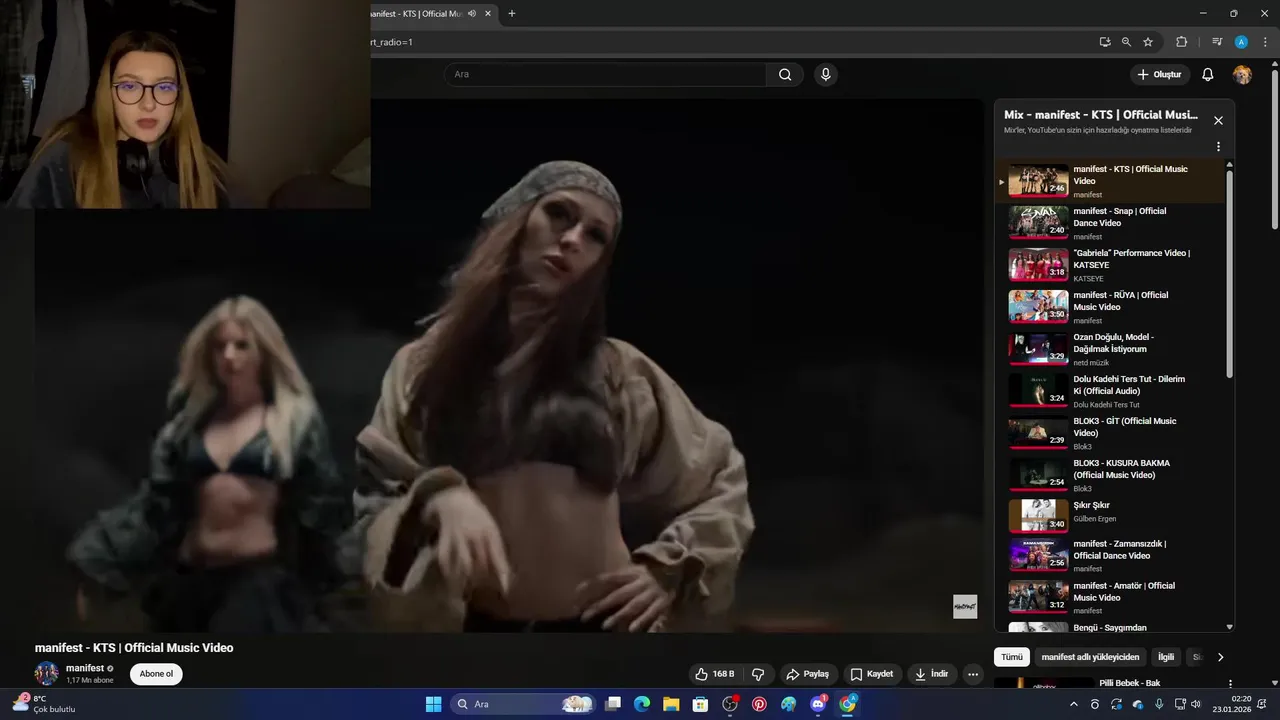Select manifest adlı yükleyiciden filter chip
1280x720 pixels.
point(1090,657)
